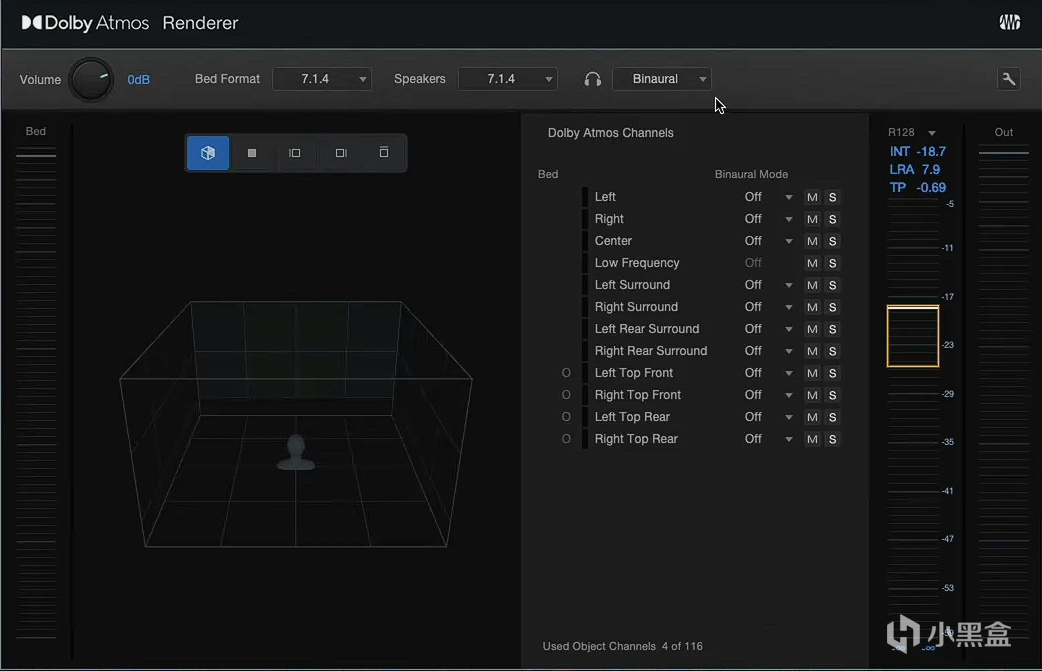Solo the Right Top Rear channel
This screenshot has height=671, width=1042.
coord(832,439)
